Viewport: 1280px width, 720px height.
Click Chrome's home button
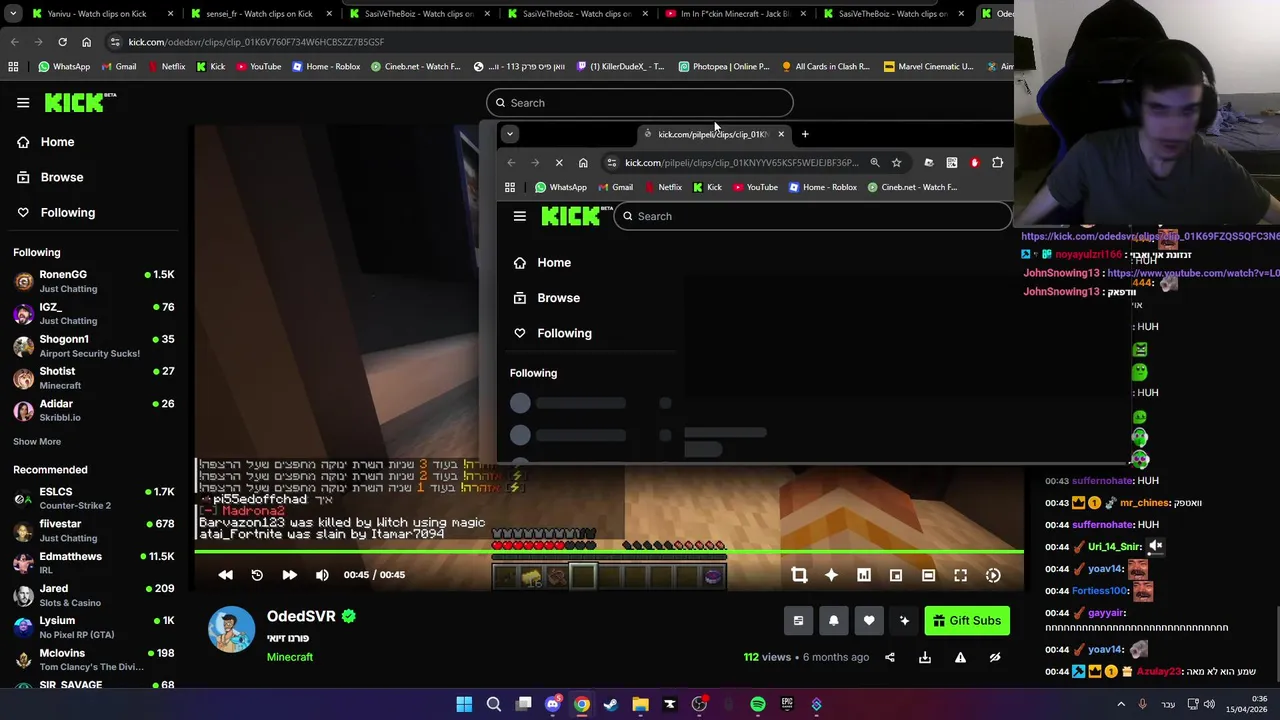tap(86, 42)
